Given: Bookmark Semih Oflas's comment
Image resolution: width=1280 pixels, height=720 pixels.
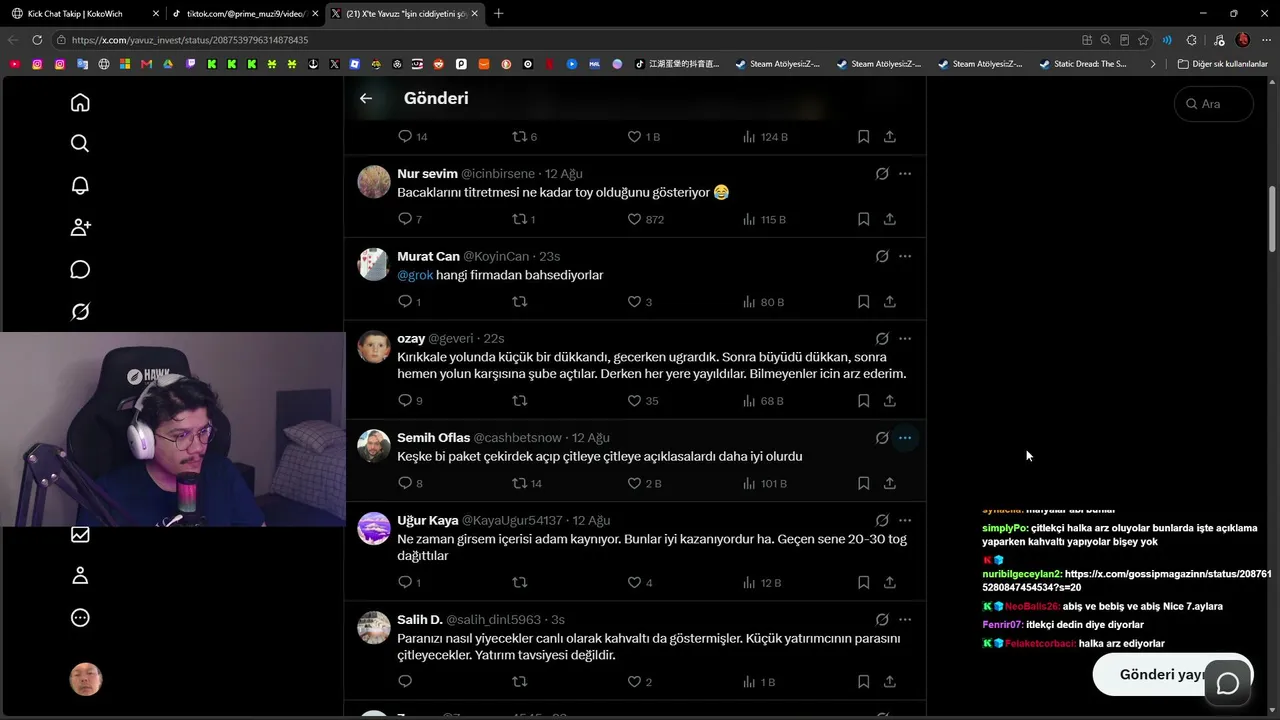Looking at the screenshot, I should coord(863,483).
